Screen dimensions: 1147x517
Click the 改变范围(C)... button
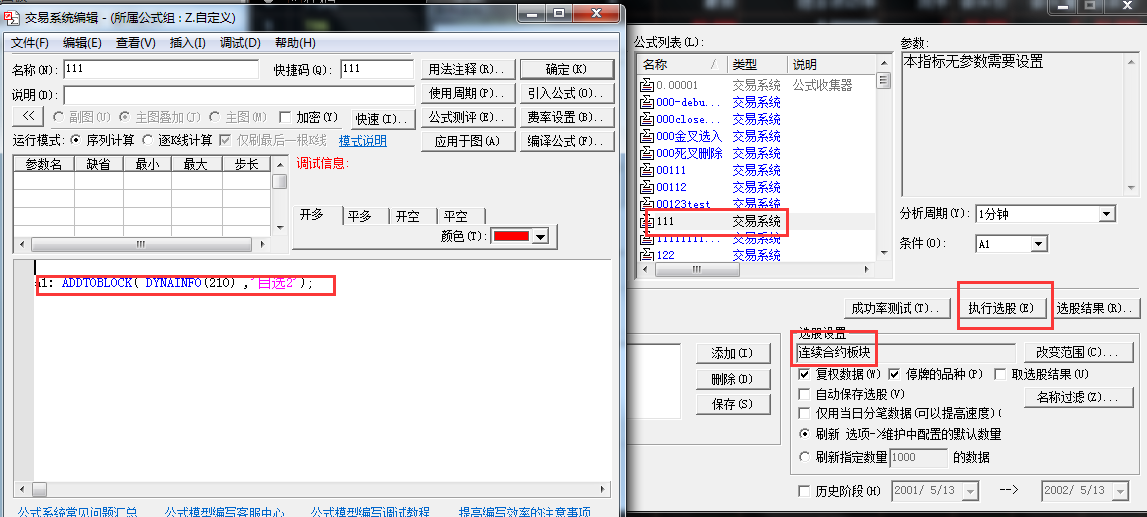point(1078,352)
